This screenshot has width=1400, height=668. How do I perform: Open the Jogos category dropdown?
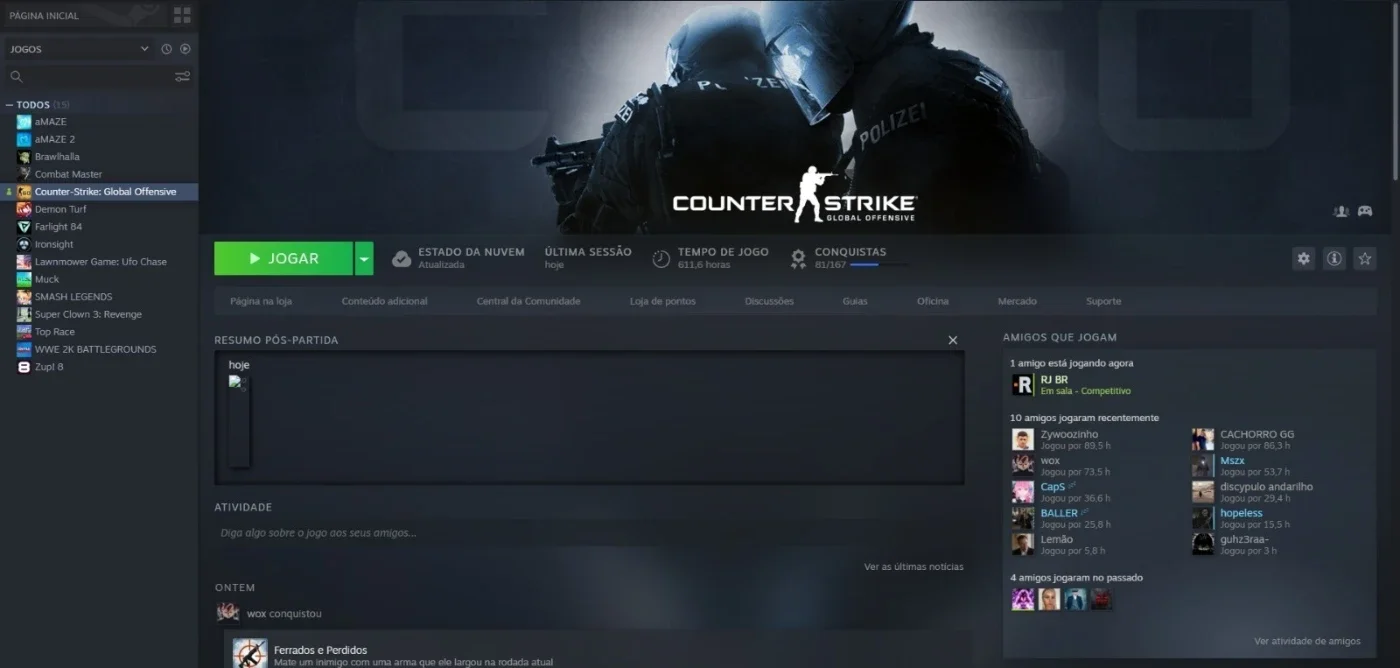78,49
